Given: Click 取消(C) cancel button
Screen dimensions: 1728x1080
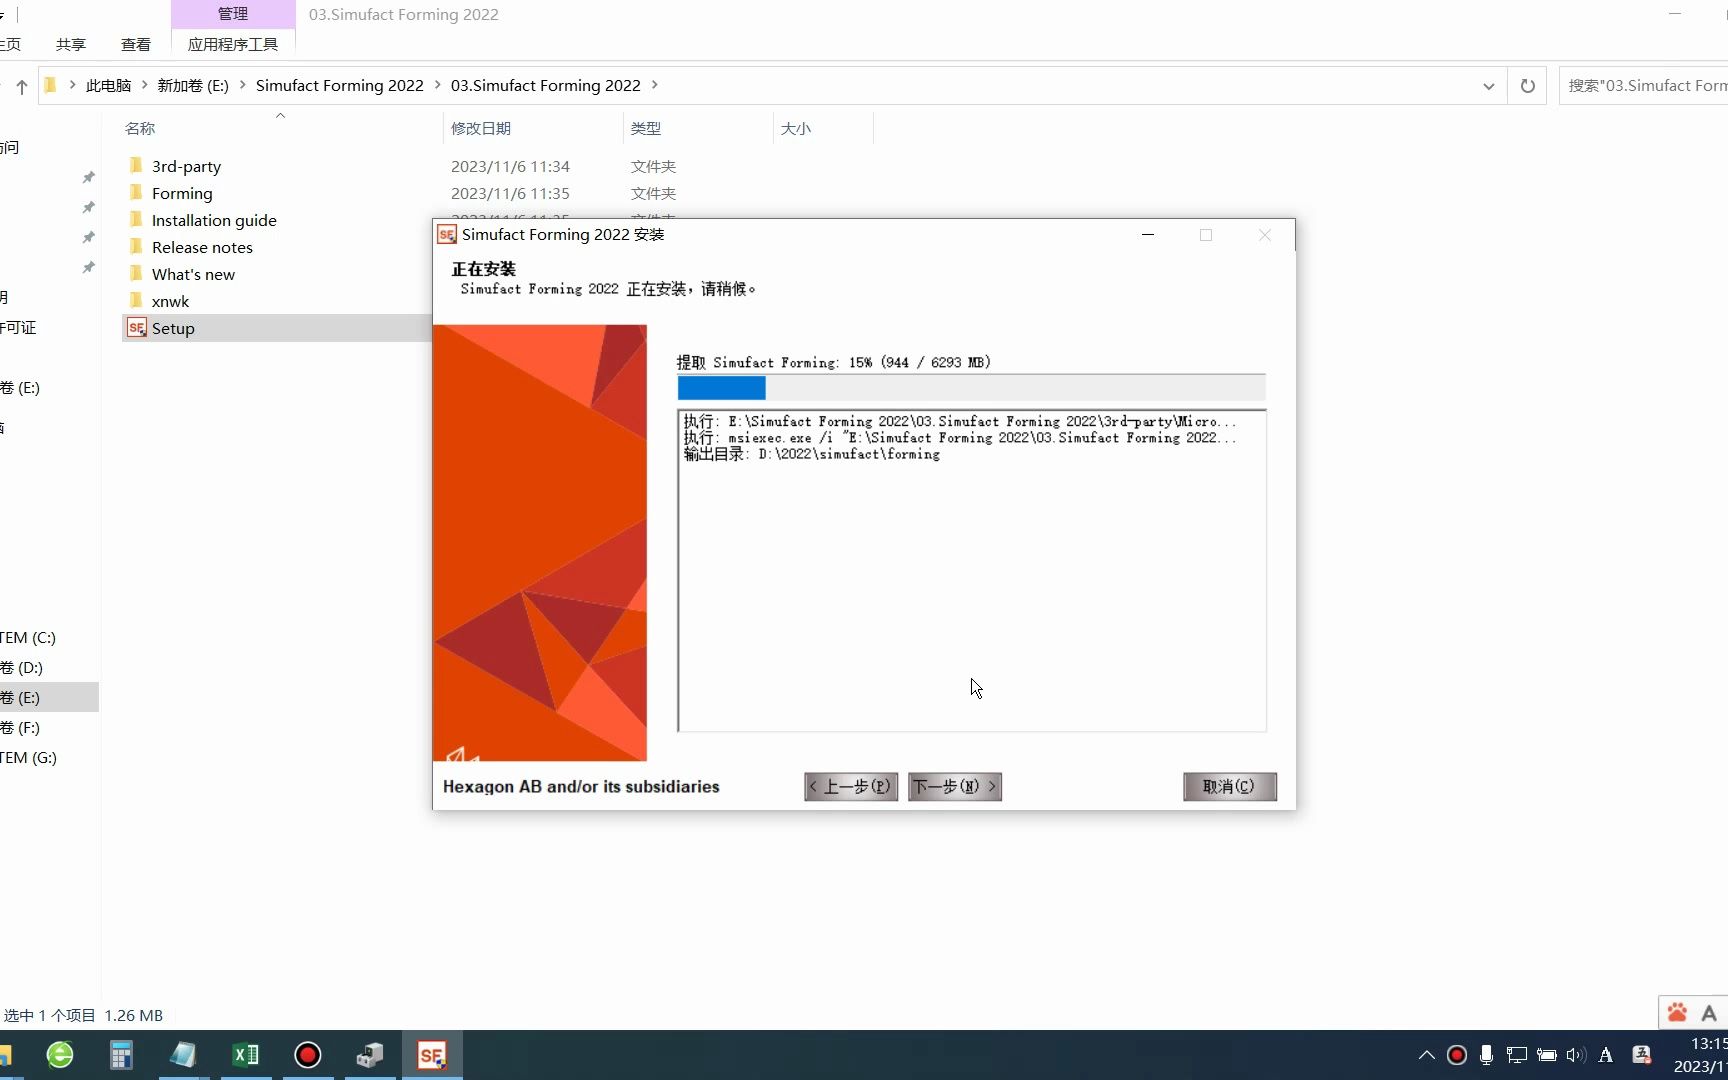Looking at the screenshot, I should [1230, 787].
